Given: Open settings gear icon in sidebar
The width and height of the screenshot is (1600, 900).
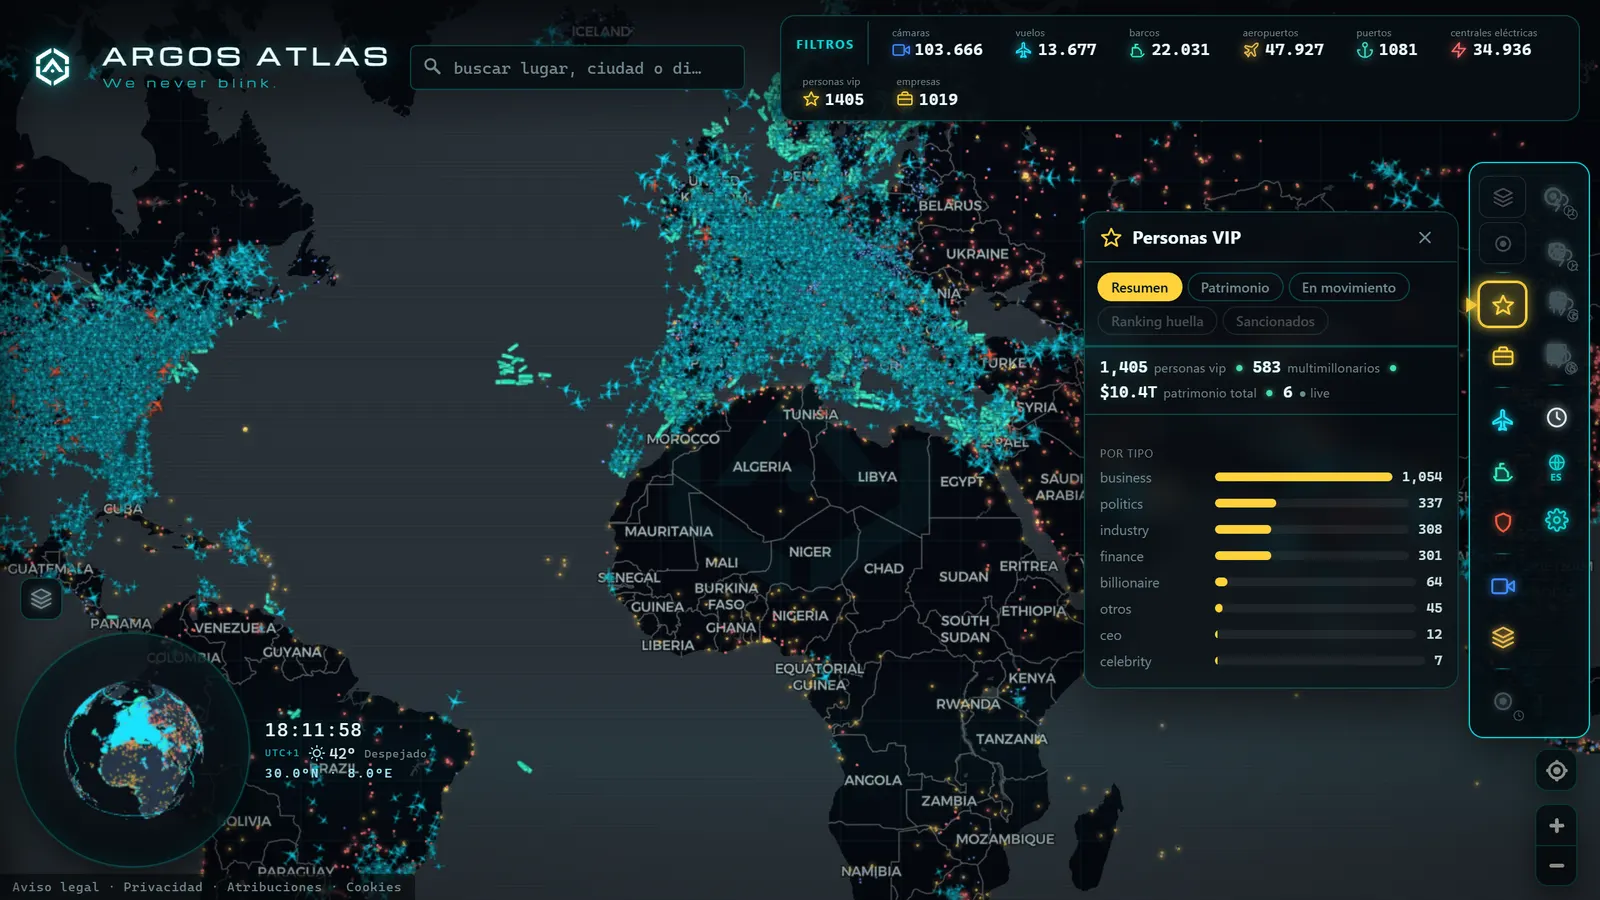Looking at the screenshot, I should click(1556, 520).
